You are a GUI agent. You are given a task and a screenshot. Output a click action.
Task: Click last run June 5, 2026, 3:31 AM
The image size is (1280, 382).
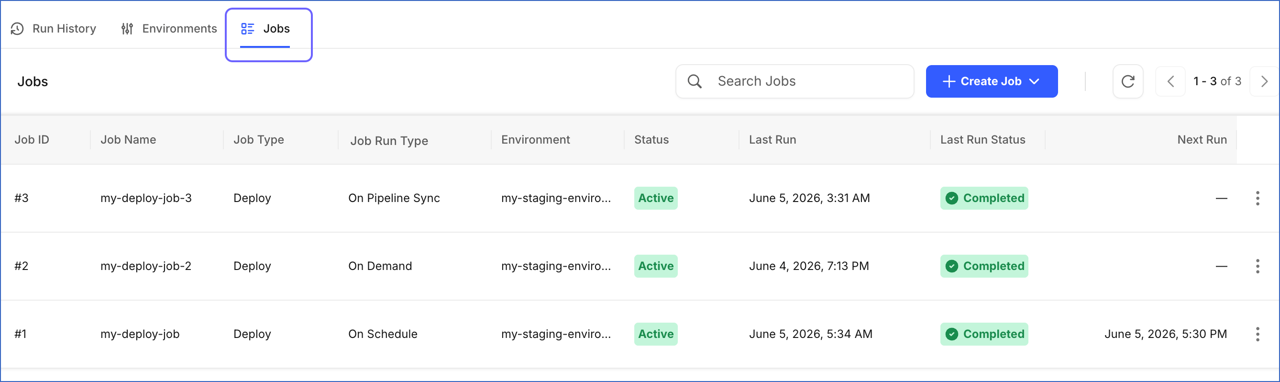pyautogui.click(x=809, y=198)
